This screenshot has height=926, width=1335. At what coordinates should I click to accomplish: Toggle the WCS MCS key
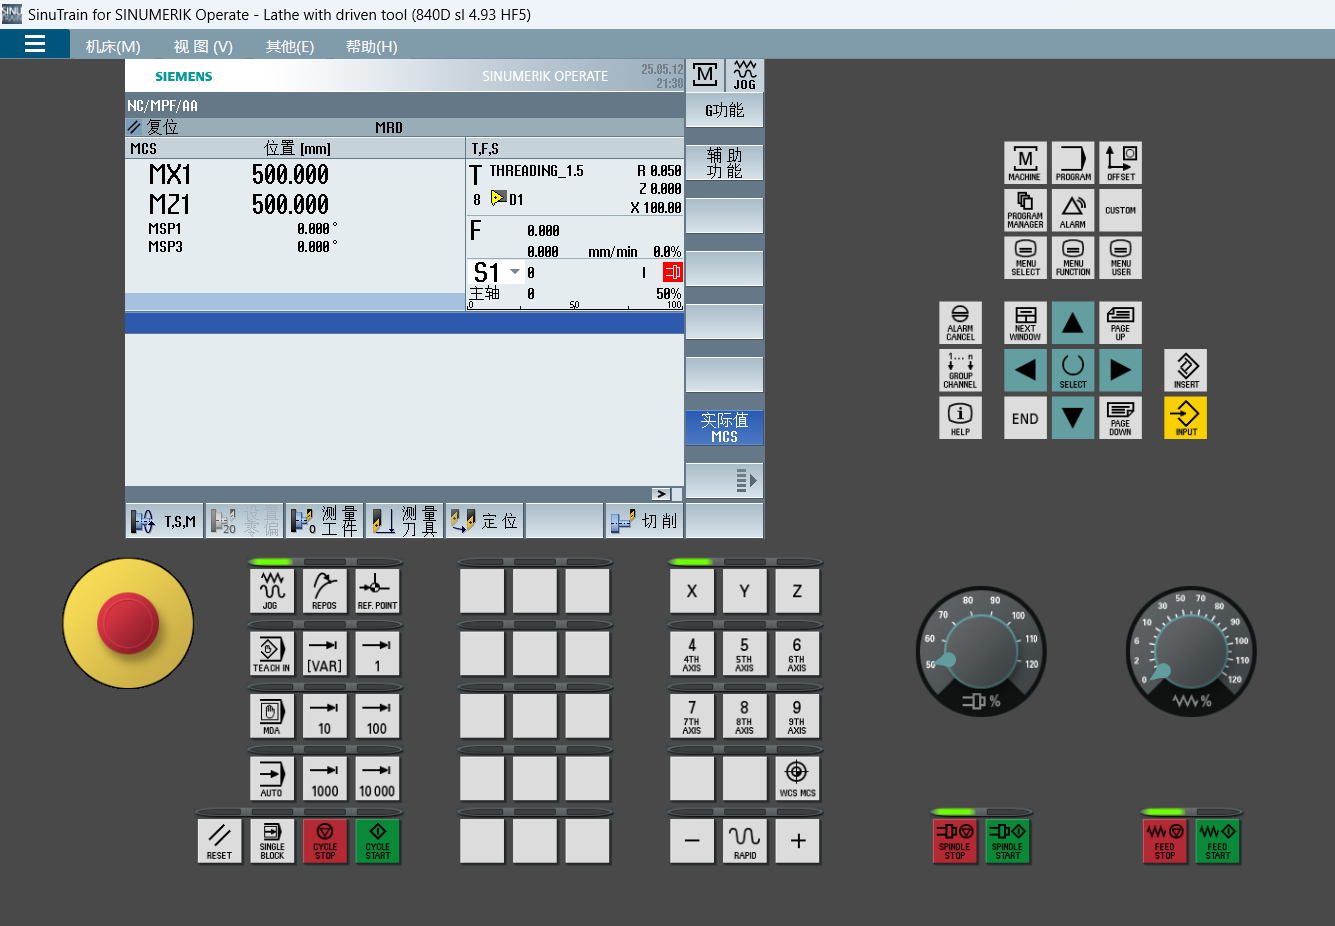797,778
